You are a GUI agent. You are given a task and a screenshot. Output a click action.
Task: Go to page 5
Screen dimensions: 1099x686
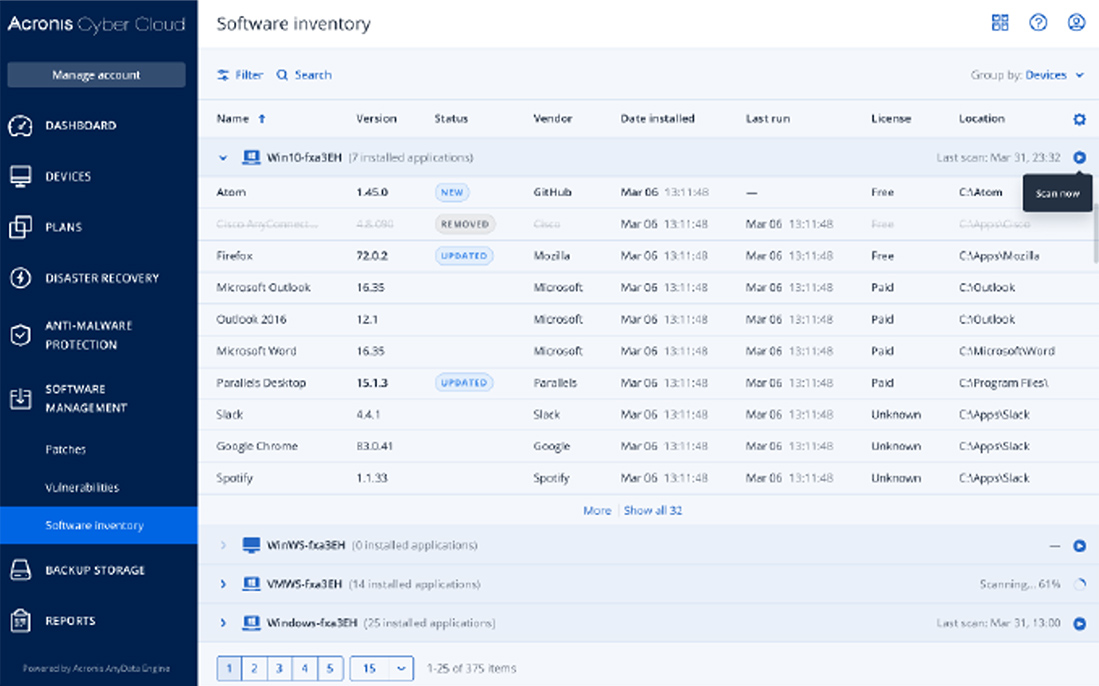tap(330, 668)
